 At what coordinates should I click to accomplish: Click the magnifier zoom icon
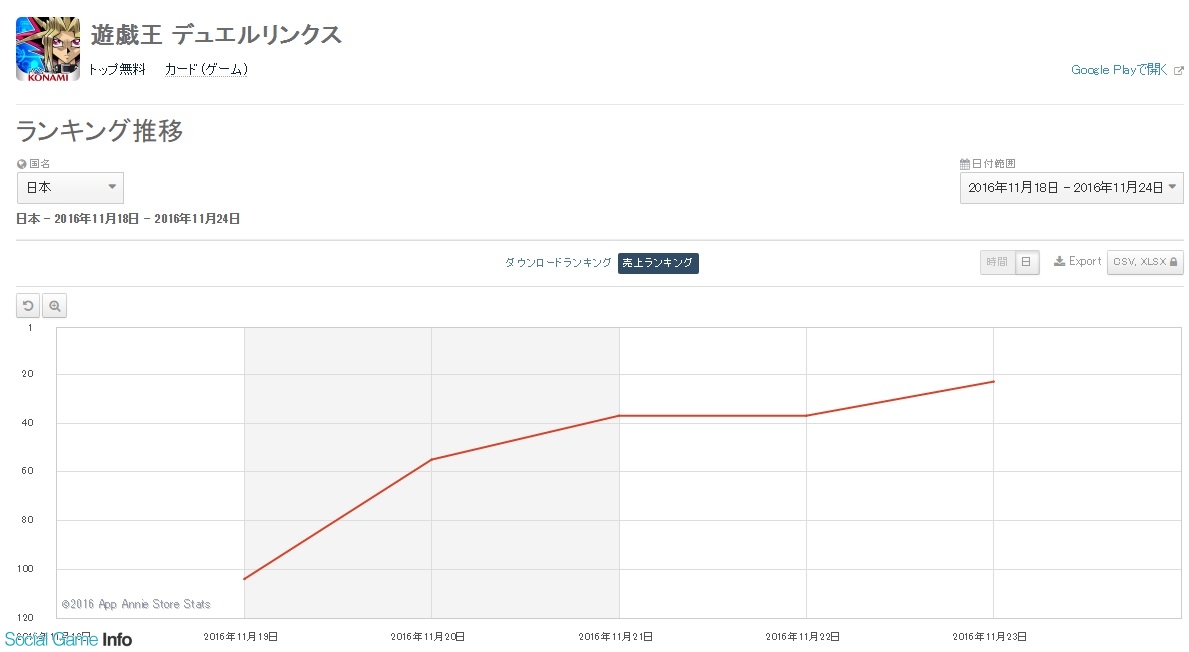(x=55, y=306)
